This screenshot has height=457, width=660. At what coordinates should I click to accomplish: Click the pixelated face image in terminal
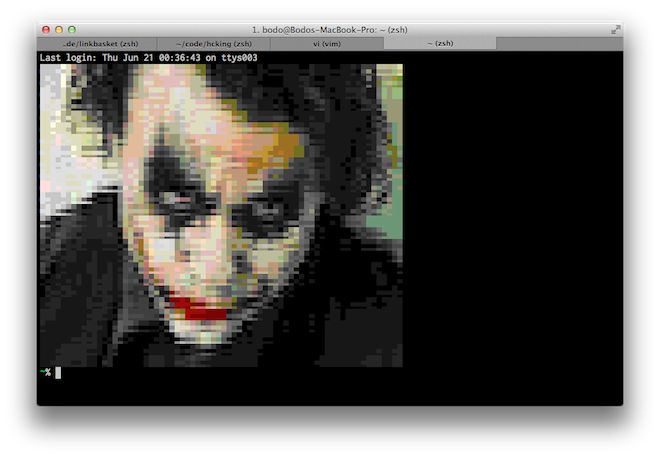[221, 215]
